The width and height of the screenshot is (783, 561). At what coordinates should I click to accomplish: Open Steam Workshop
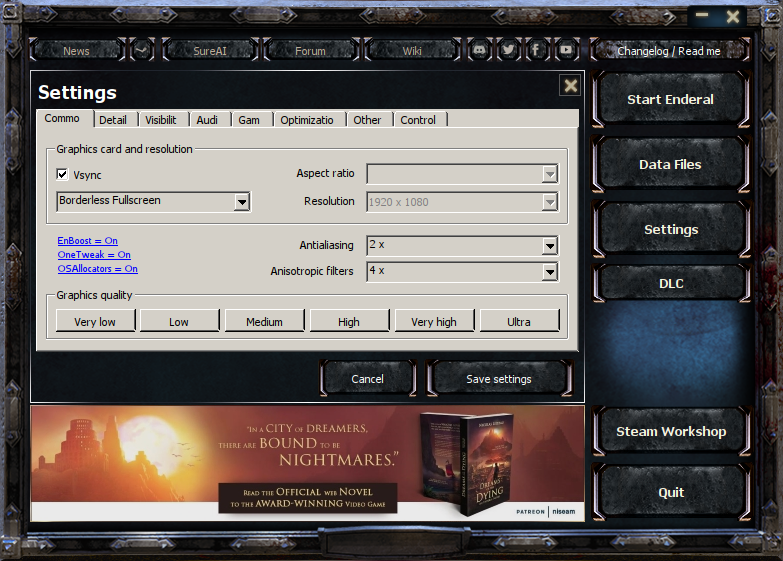click(671, 431)
